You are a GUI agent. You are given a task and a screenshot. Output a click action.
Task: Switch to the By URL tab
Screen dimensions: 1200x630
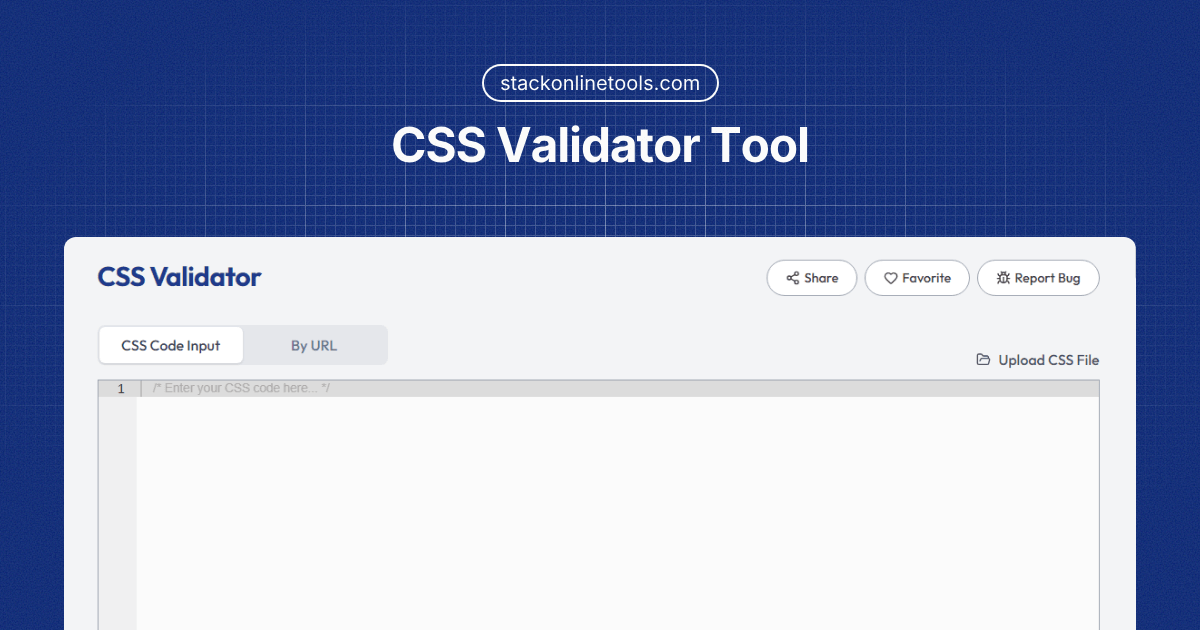tap(313, 344)
